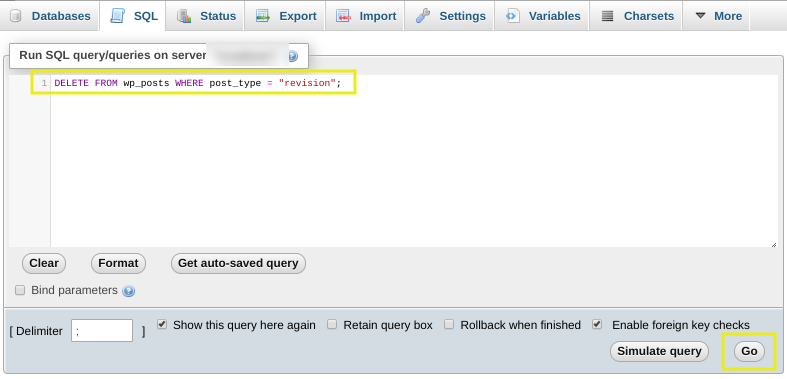Image resolution: width=787 pixels, height=379 pixels.
Task: Open help icon beside Run SQL query title
Action: click(x=292, y=56)
